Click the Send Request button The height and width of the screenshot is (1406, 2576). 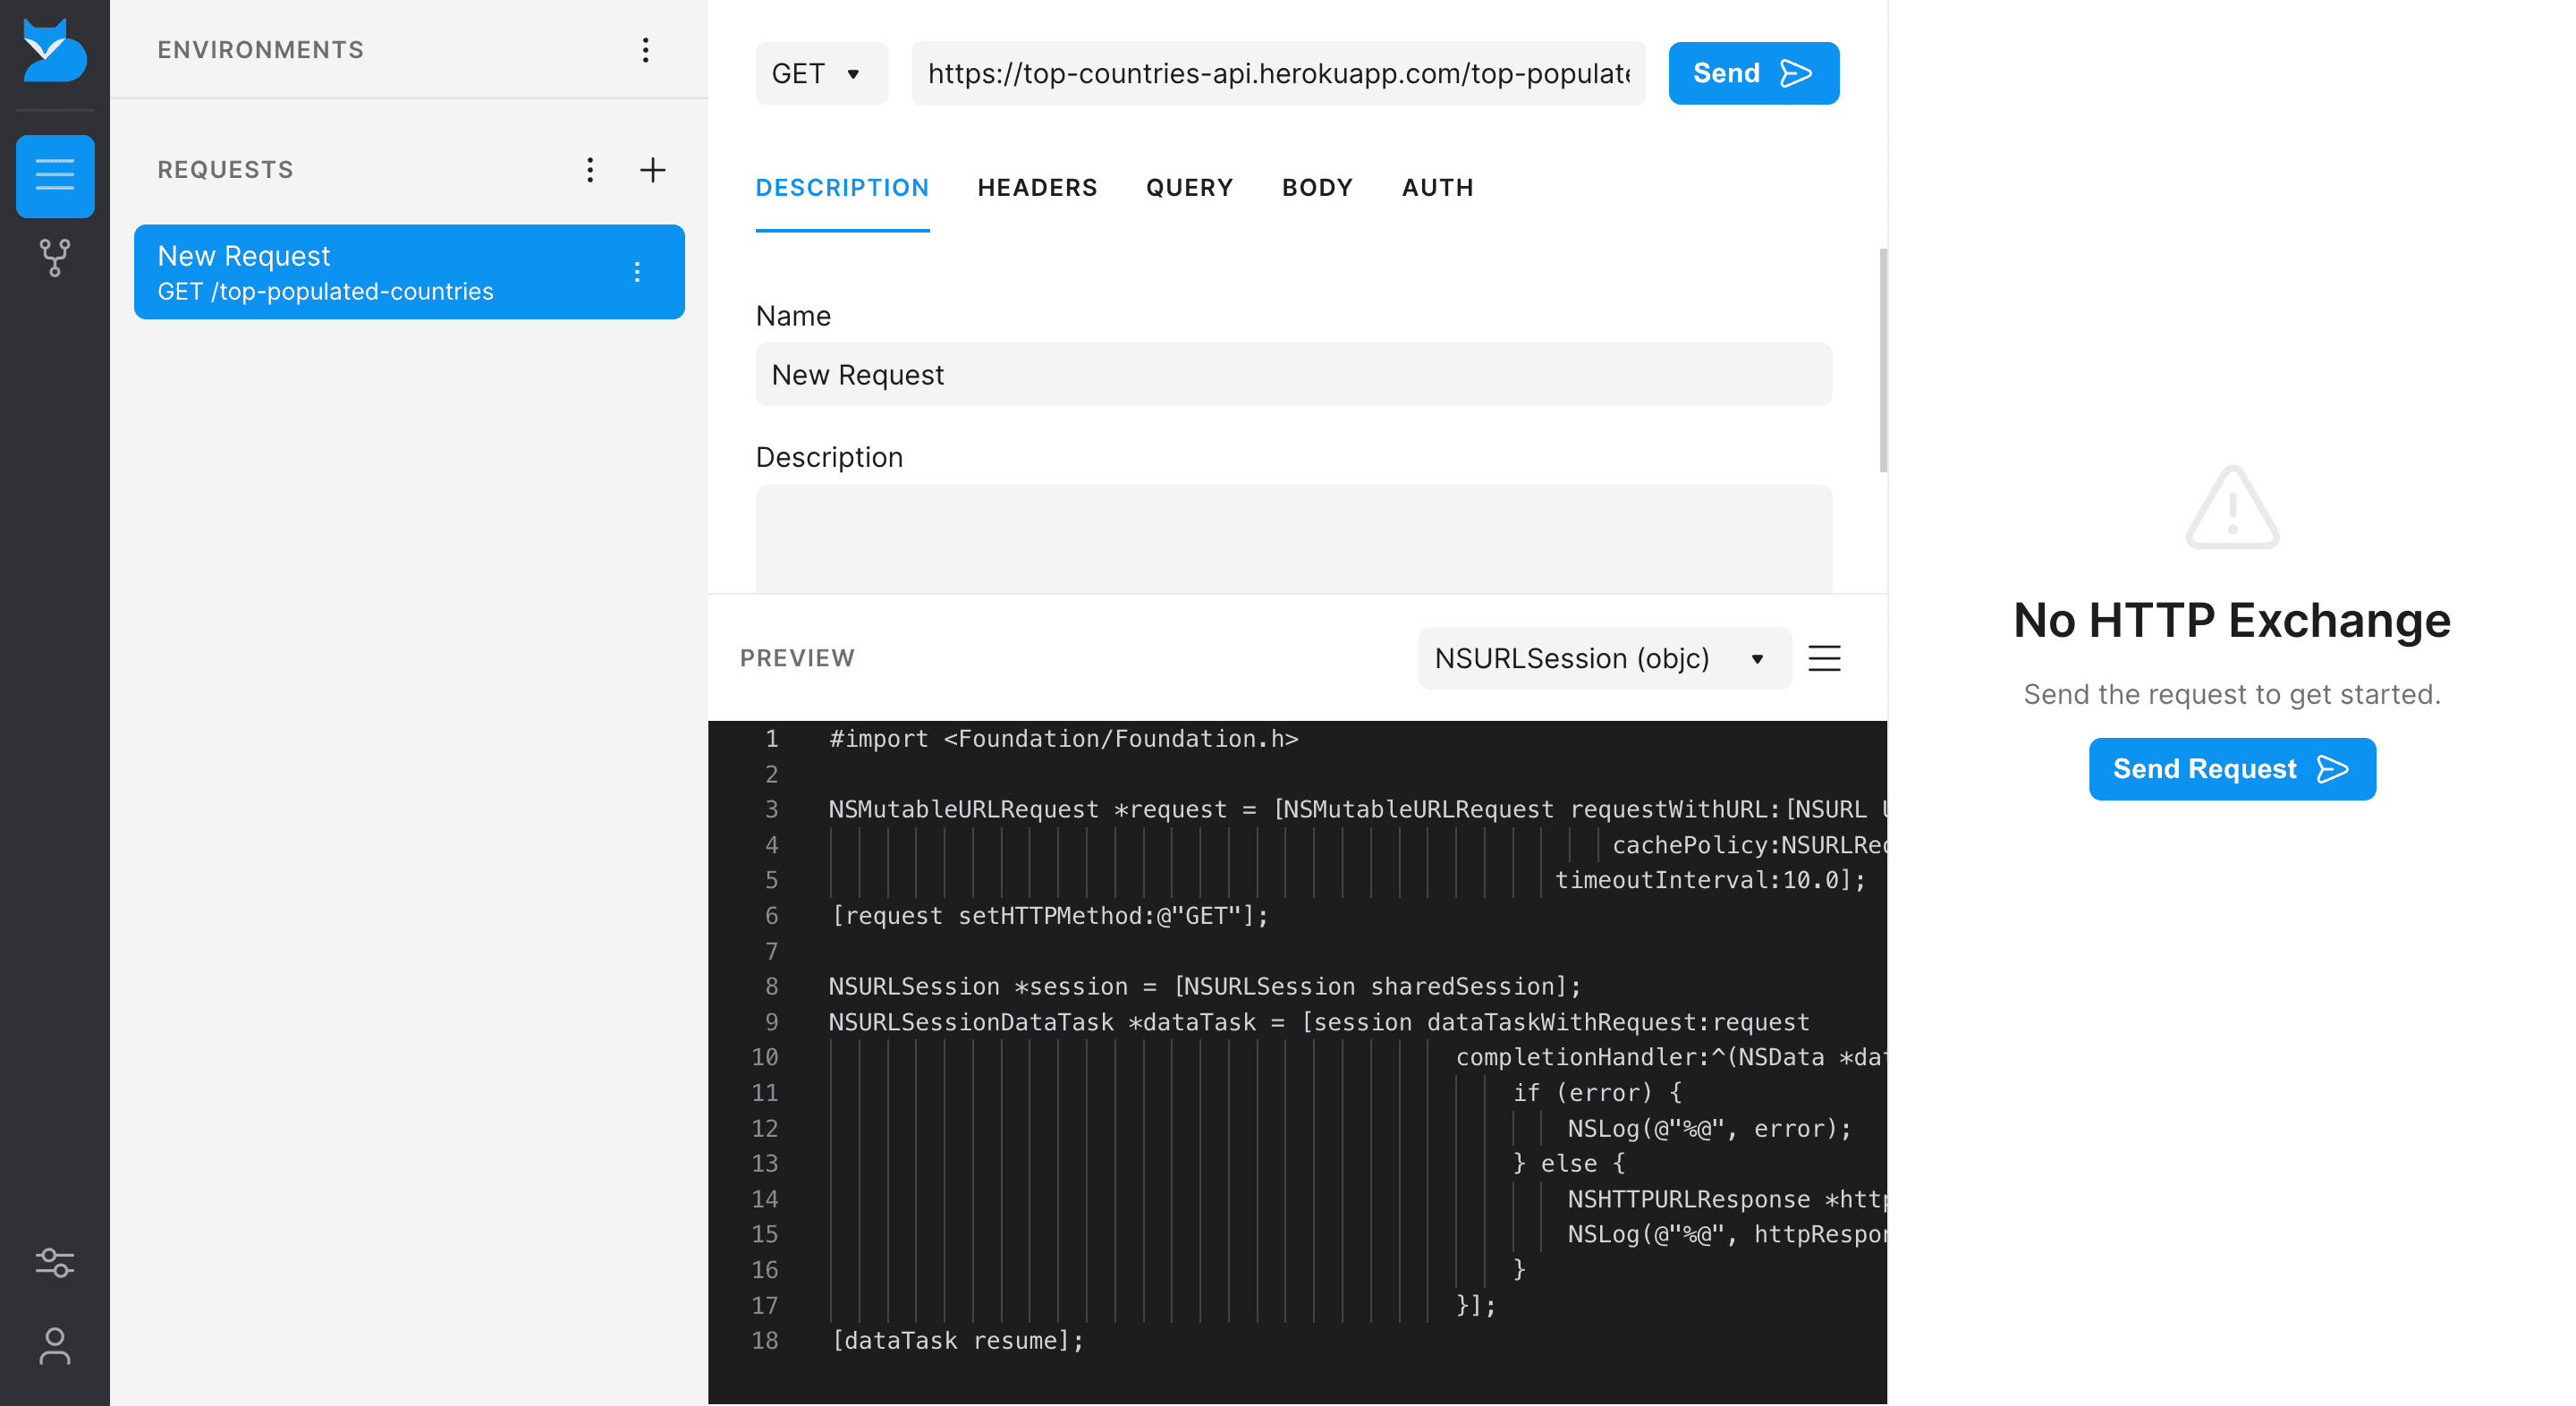coord(2231,769)
